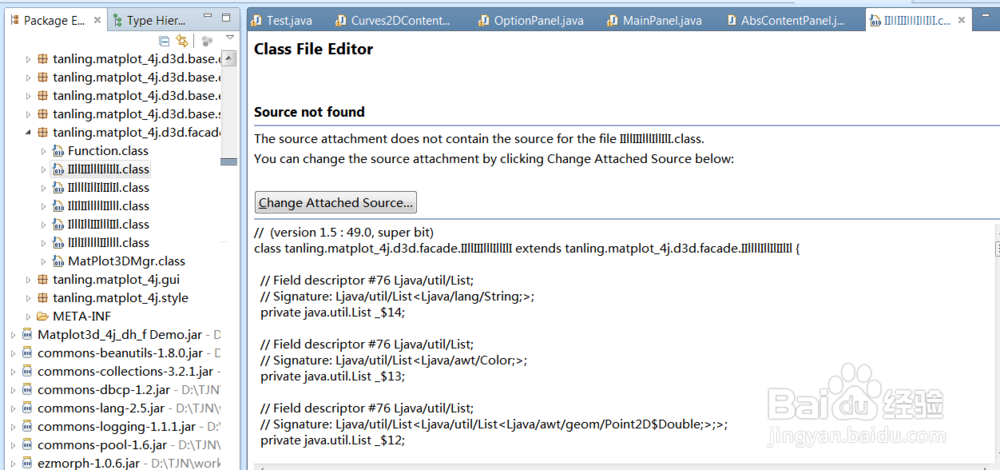Close the Package Explorer tab

click(97, 20)
